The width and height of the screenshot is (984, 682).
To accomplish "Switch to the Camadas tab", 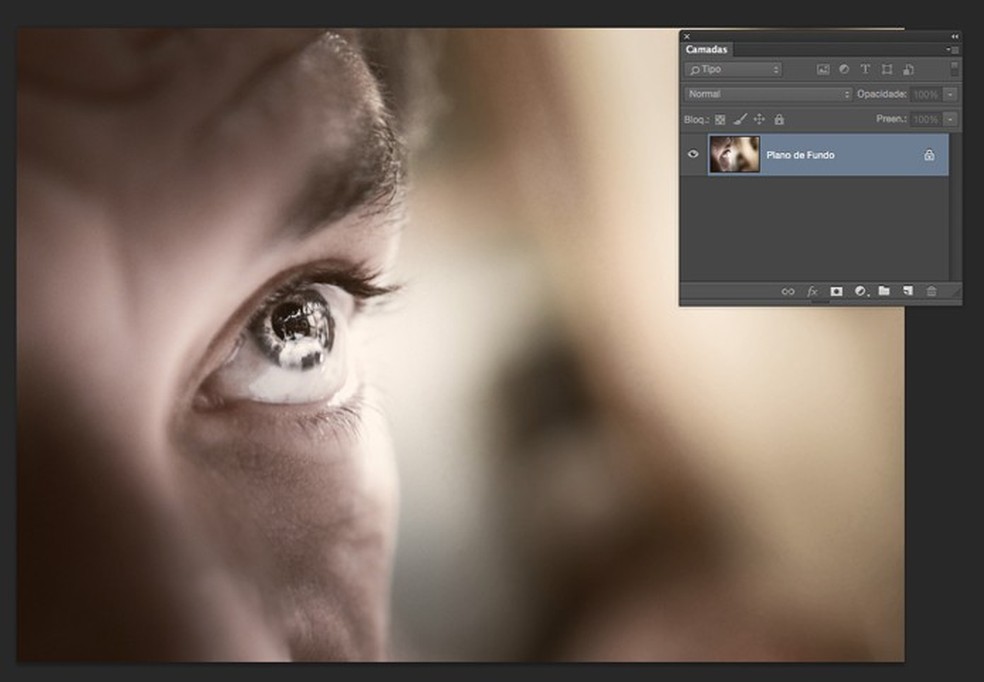I will pos(706,50).
